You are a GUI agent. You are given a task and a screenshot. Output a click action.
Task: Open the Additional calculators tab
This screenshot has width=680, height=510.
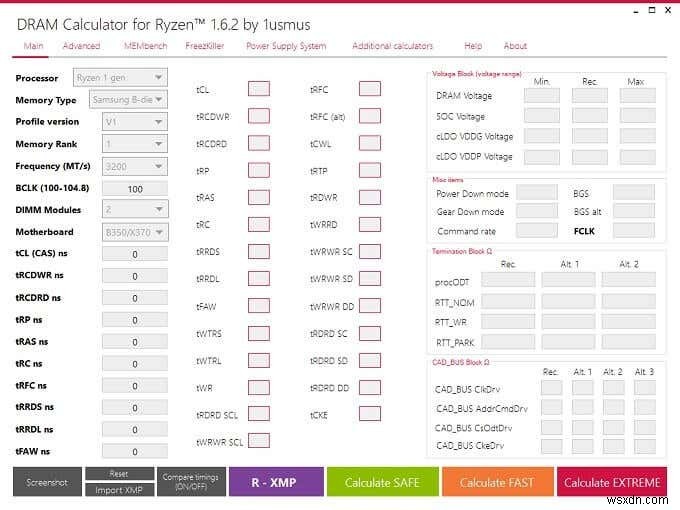tap(392, 46)
